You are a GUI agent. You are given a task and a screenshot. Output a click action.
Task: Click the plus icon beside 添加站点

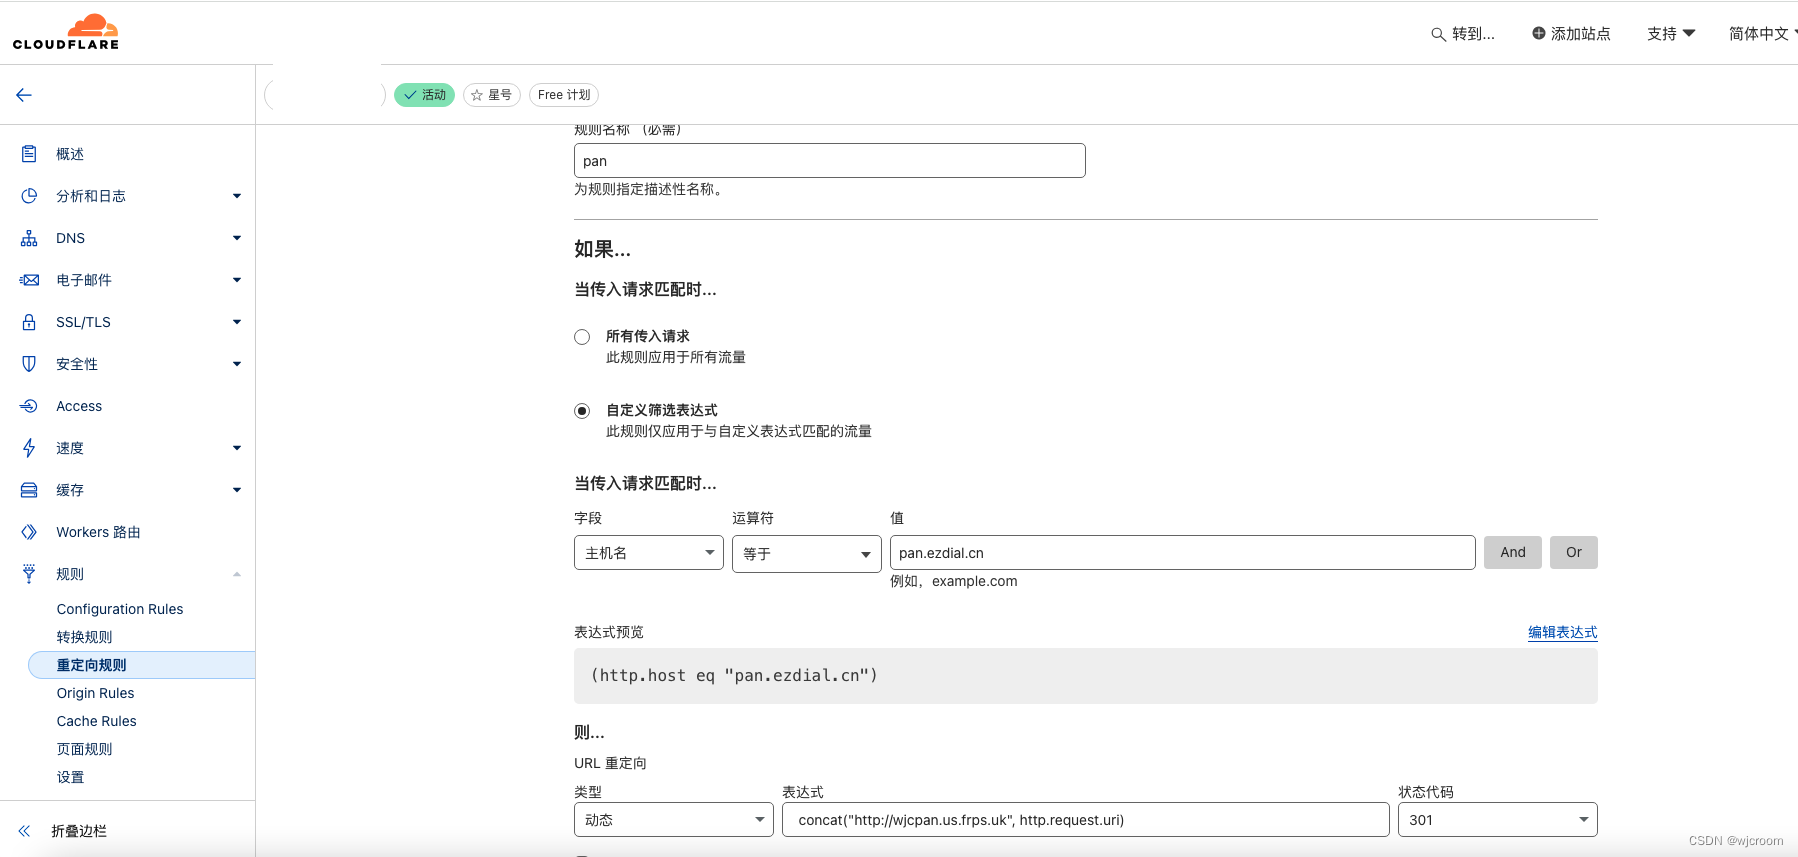tap(1539, 33)
